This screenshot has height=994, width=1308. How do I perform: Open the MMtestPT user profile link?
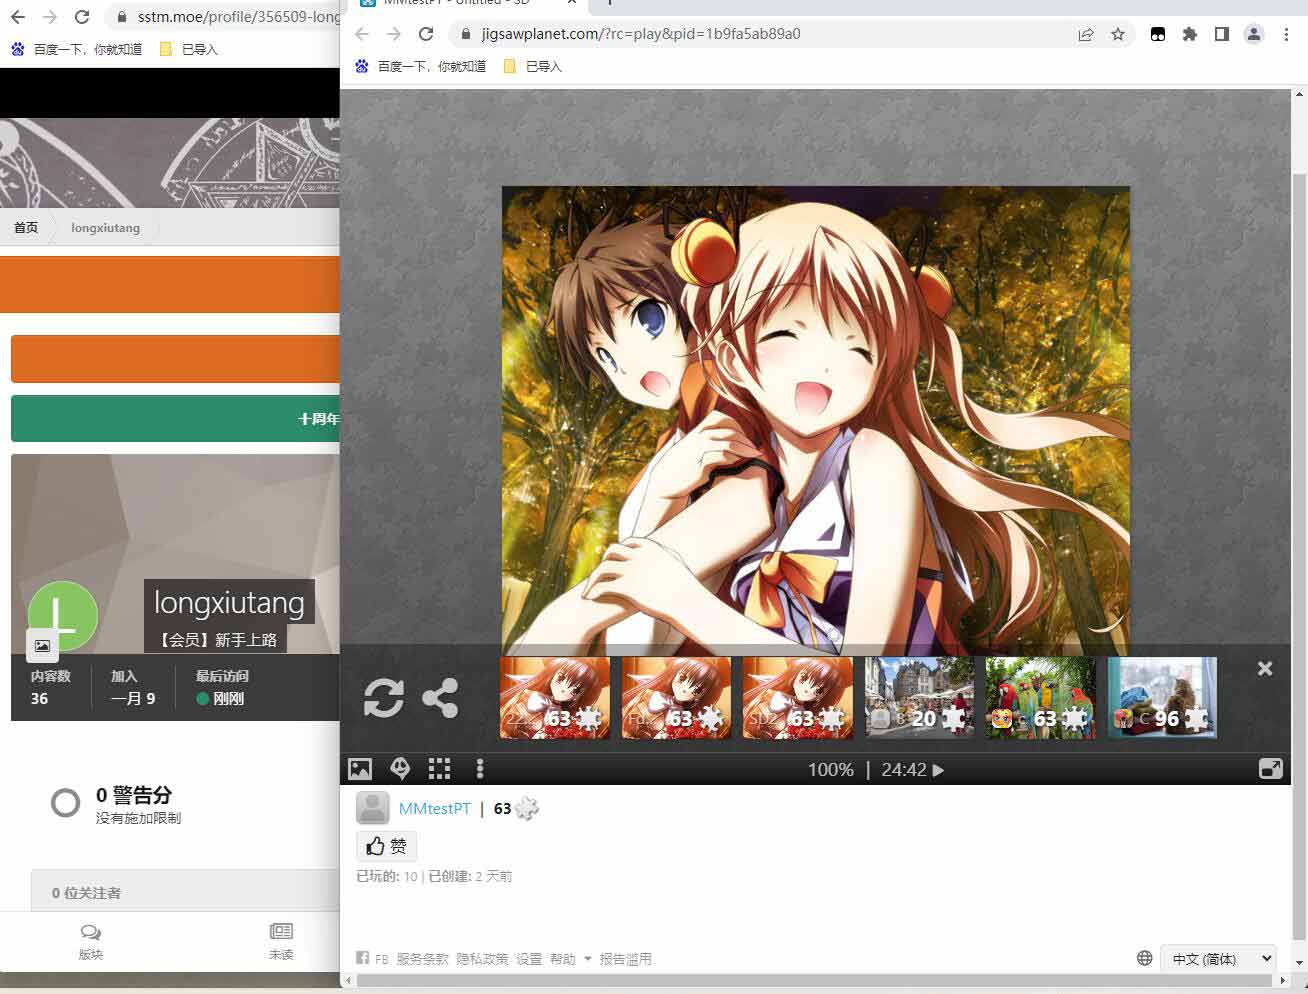pyautogui.click(x=434, y=808)
